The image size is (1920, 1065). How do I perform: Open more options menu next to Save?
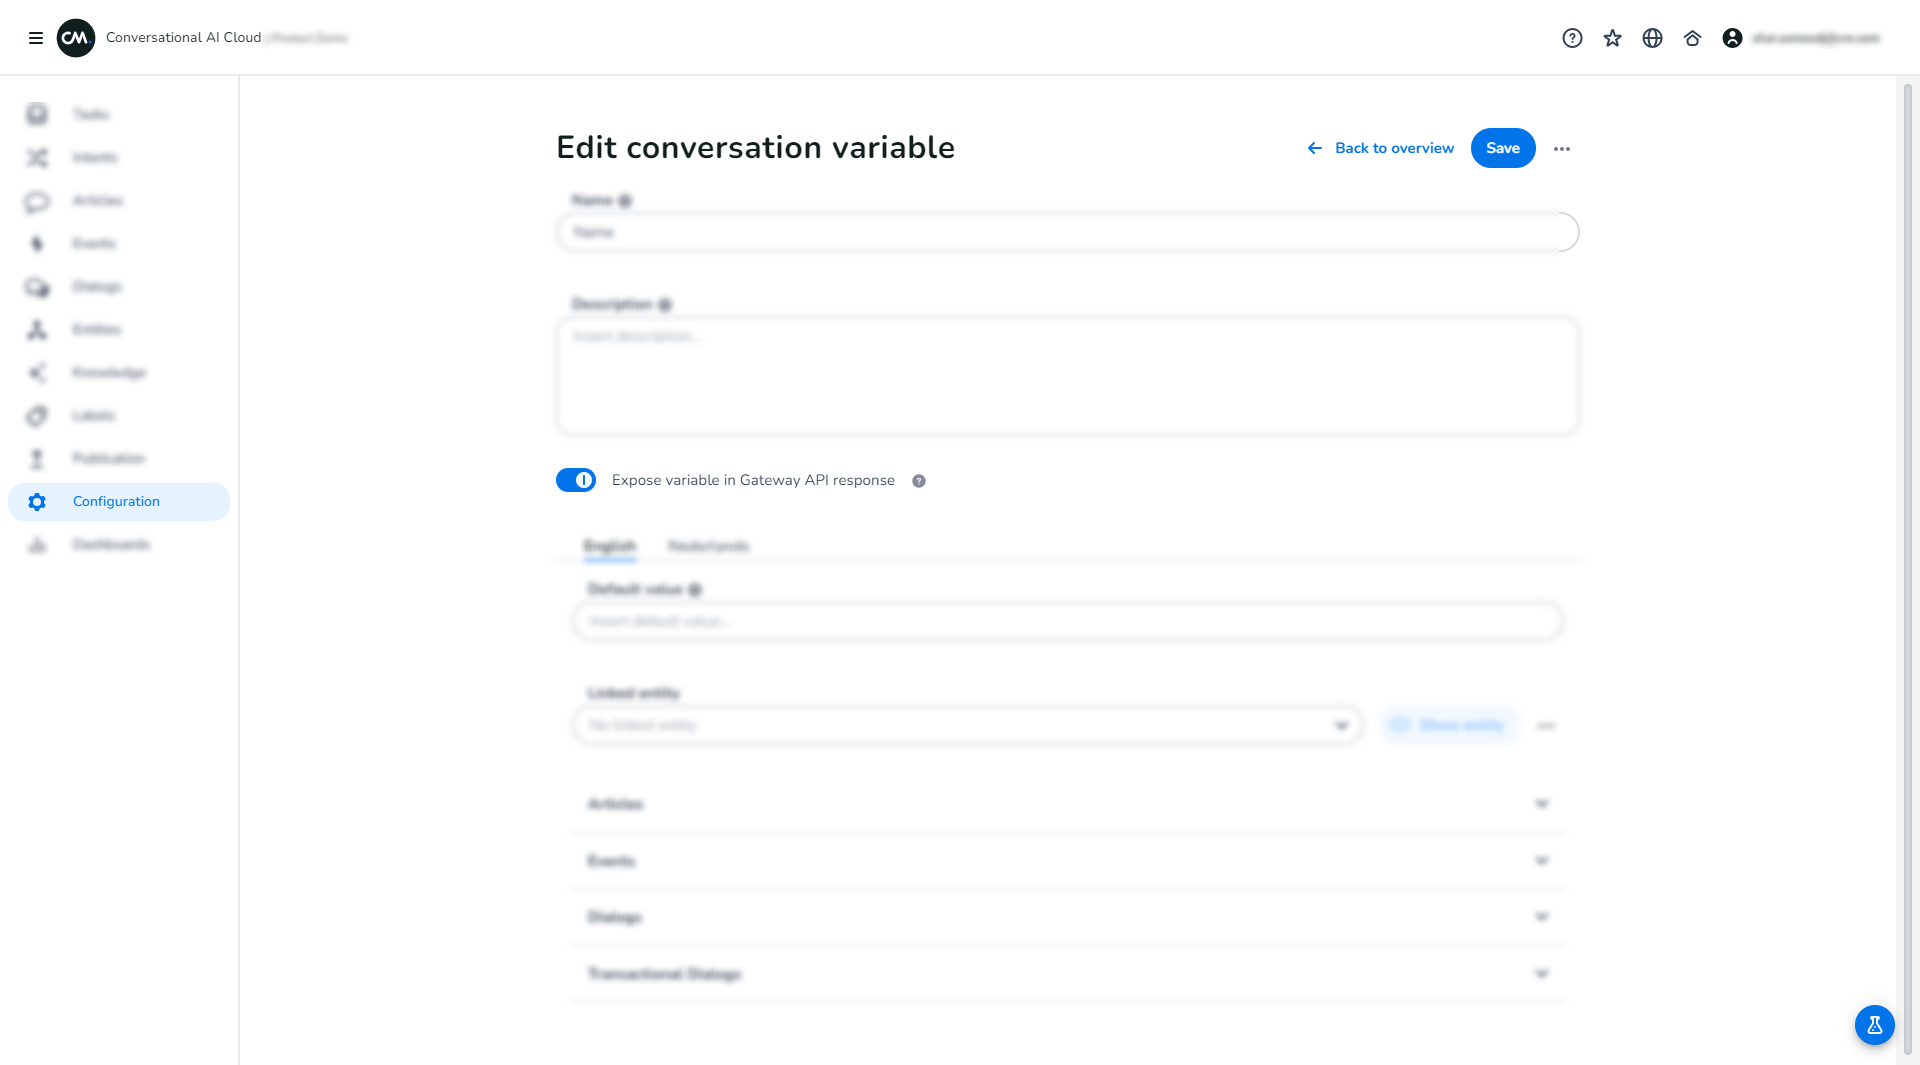coord(1562,149)
